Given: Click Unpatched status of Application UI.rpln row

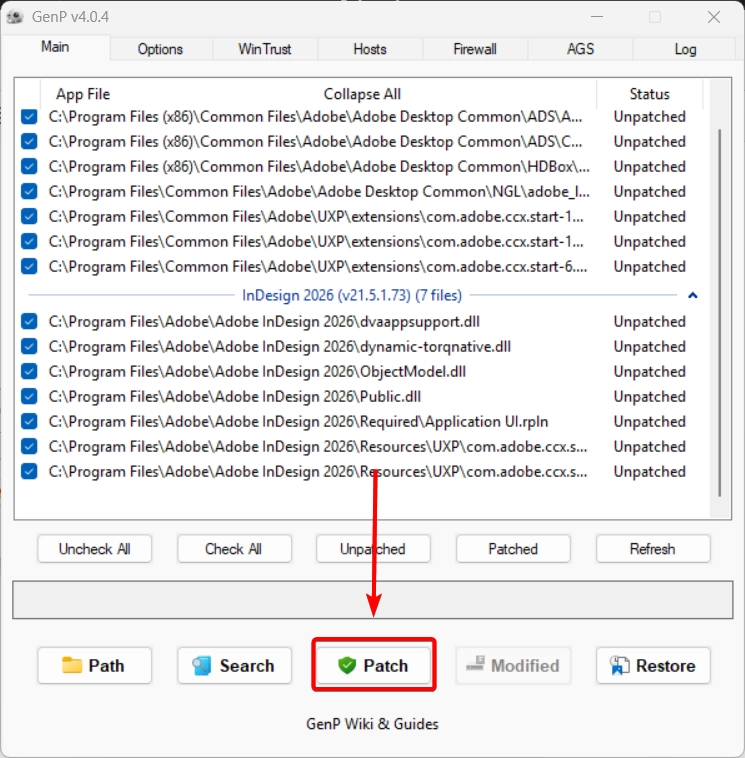Looking at the screenshot, I should point(649,422).
